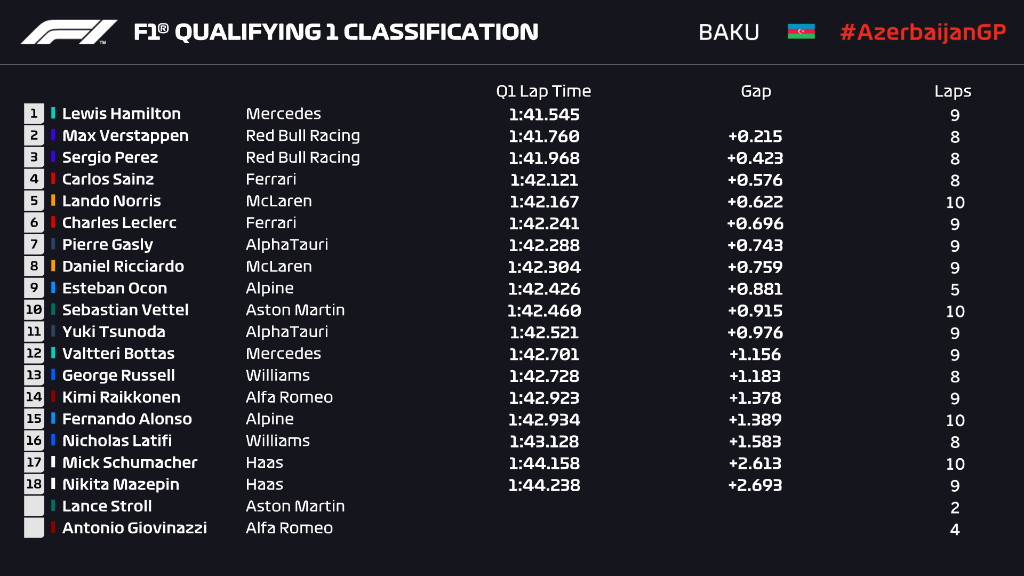Screen dimensions: 1024x576
Task: Click position 10 number badge
Action: click(35, 310)
